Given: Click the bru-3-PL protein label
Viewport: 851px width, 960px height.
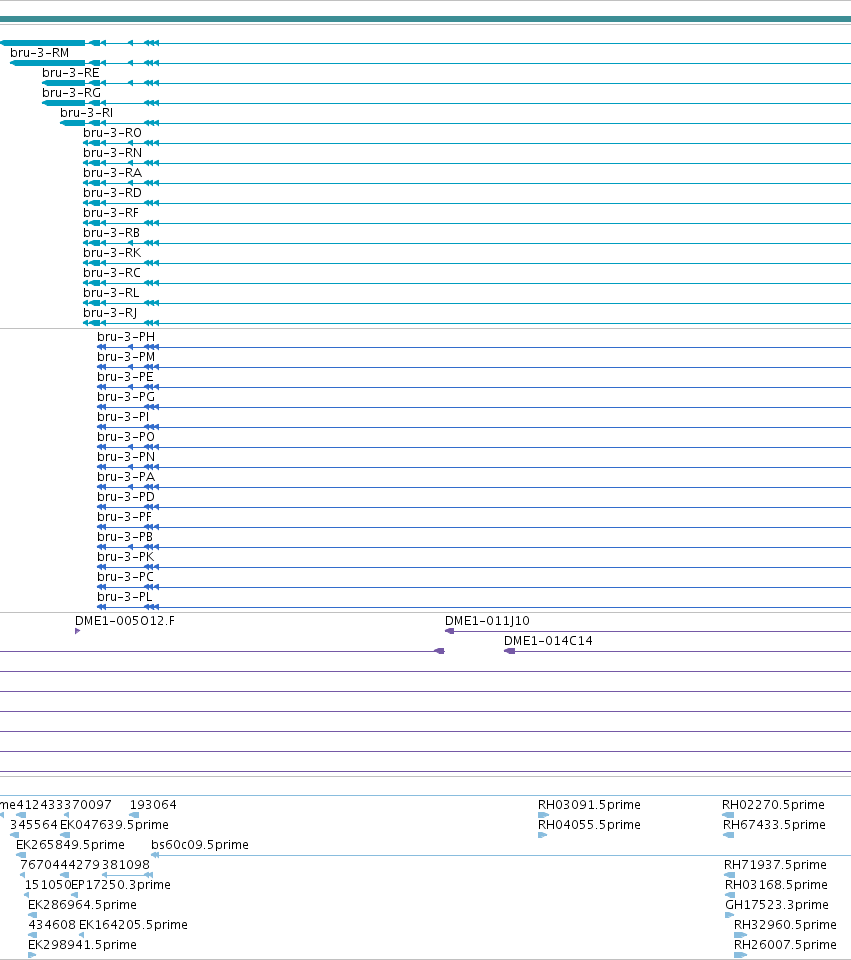Looking at the screenshot, I should click(125, 597).
